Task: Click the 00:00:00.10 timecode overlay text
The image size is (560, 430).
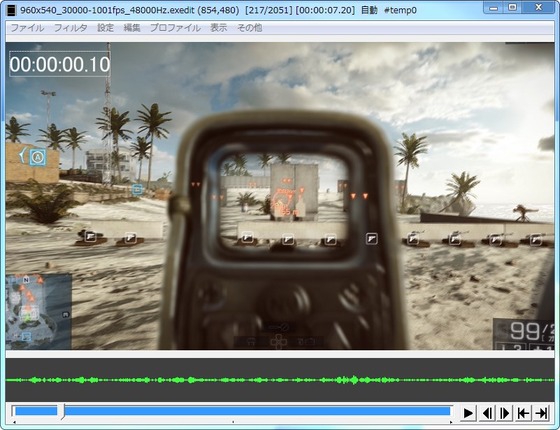Action: [60, 64]
